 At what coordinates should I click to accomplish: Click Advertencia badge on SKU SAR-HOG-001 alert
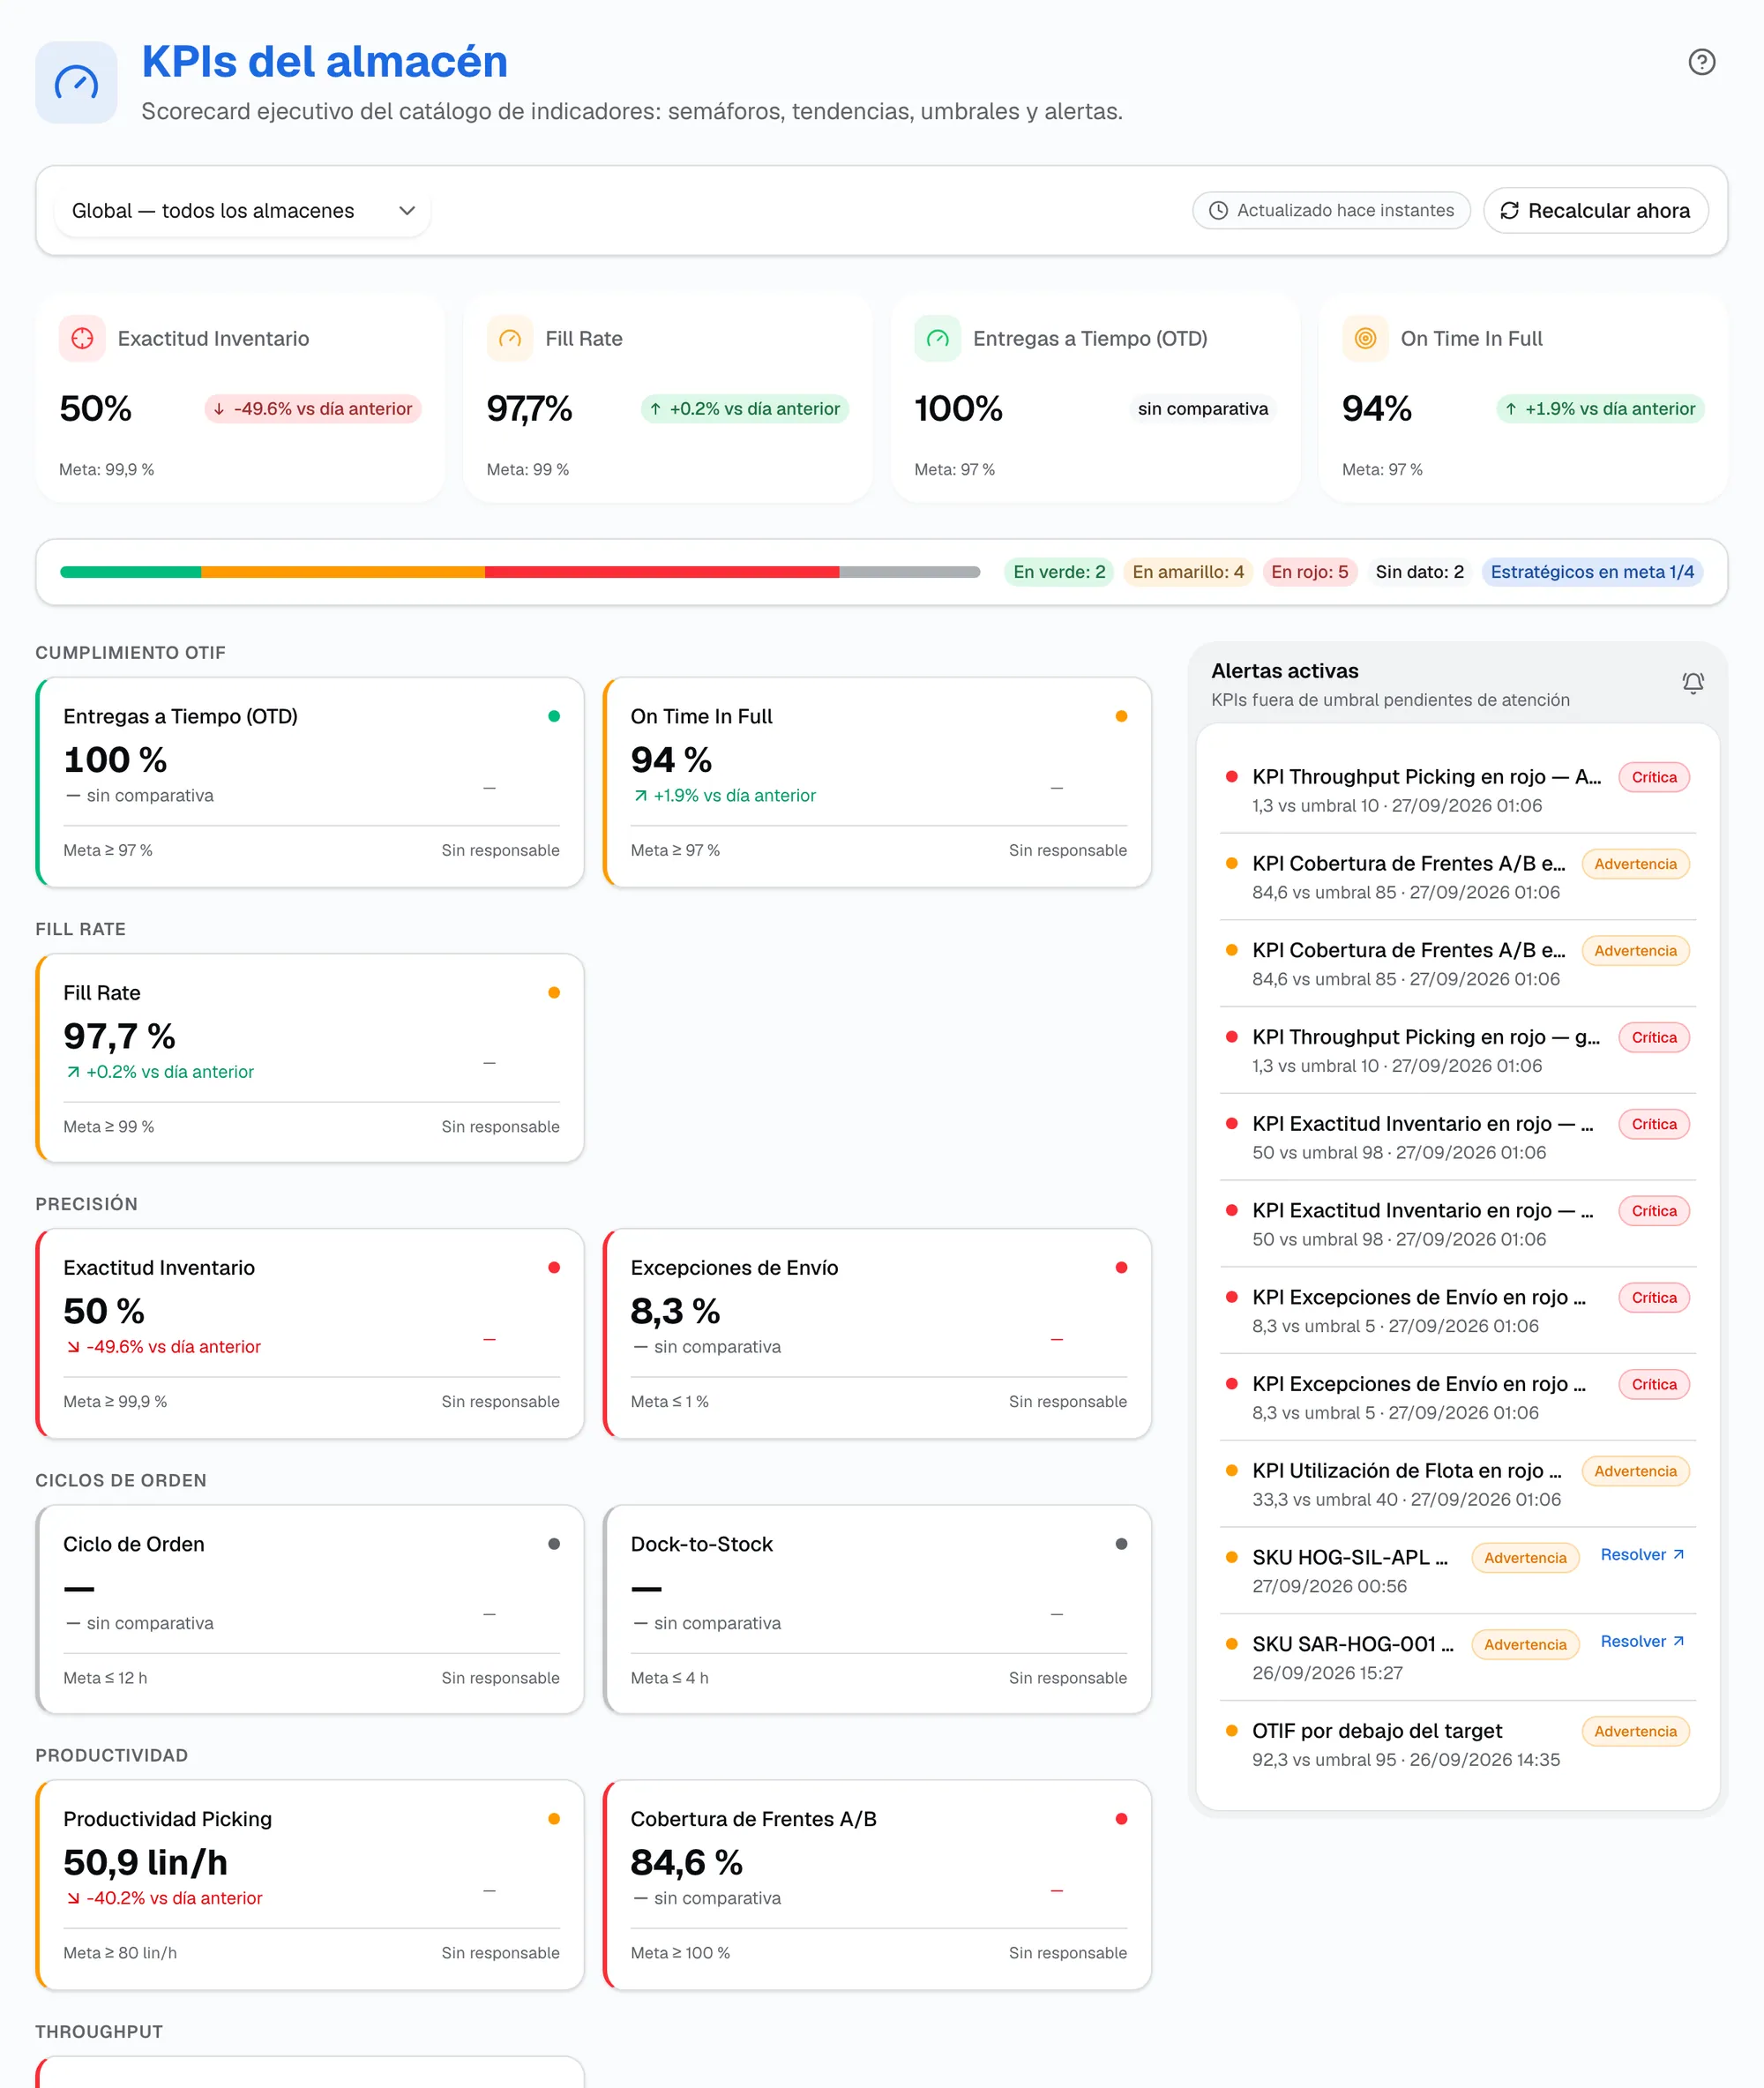tap(1525, 1645)
